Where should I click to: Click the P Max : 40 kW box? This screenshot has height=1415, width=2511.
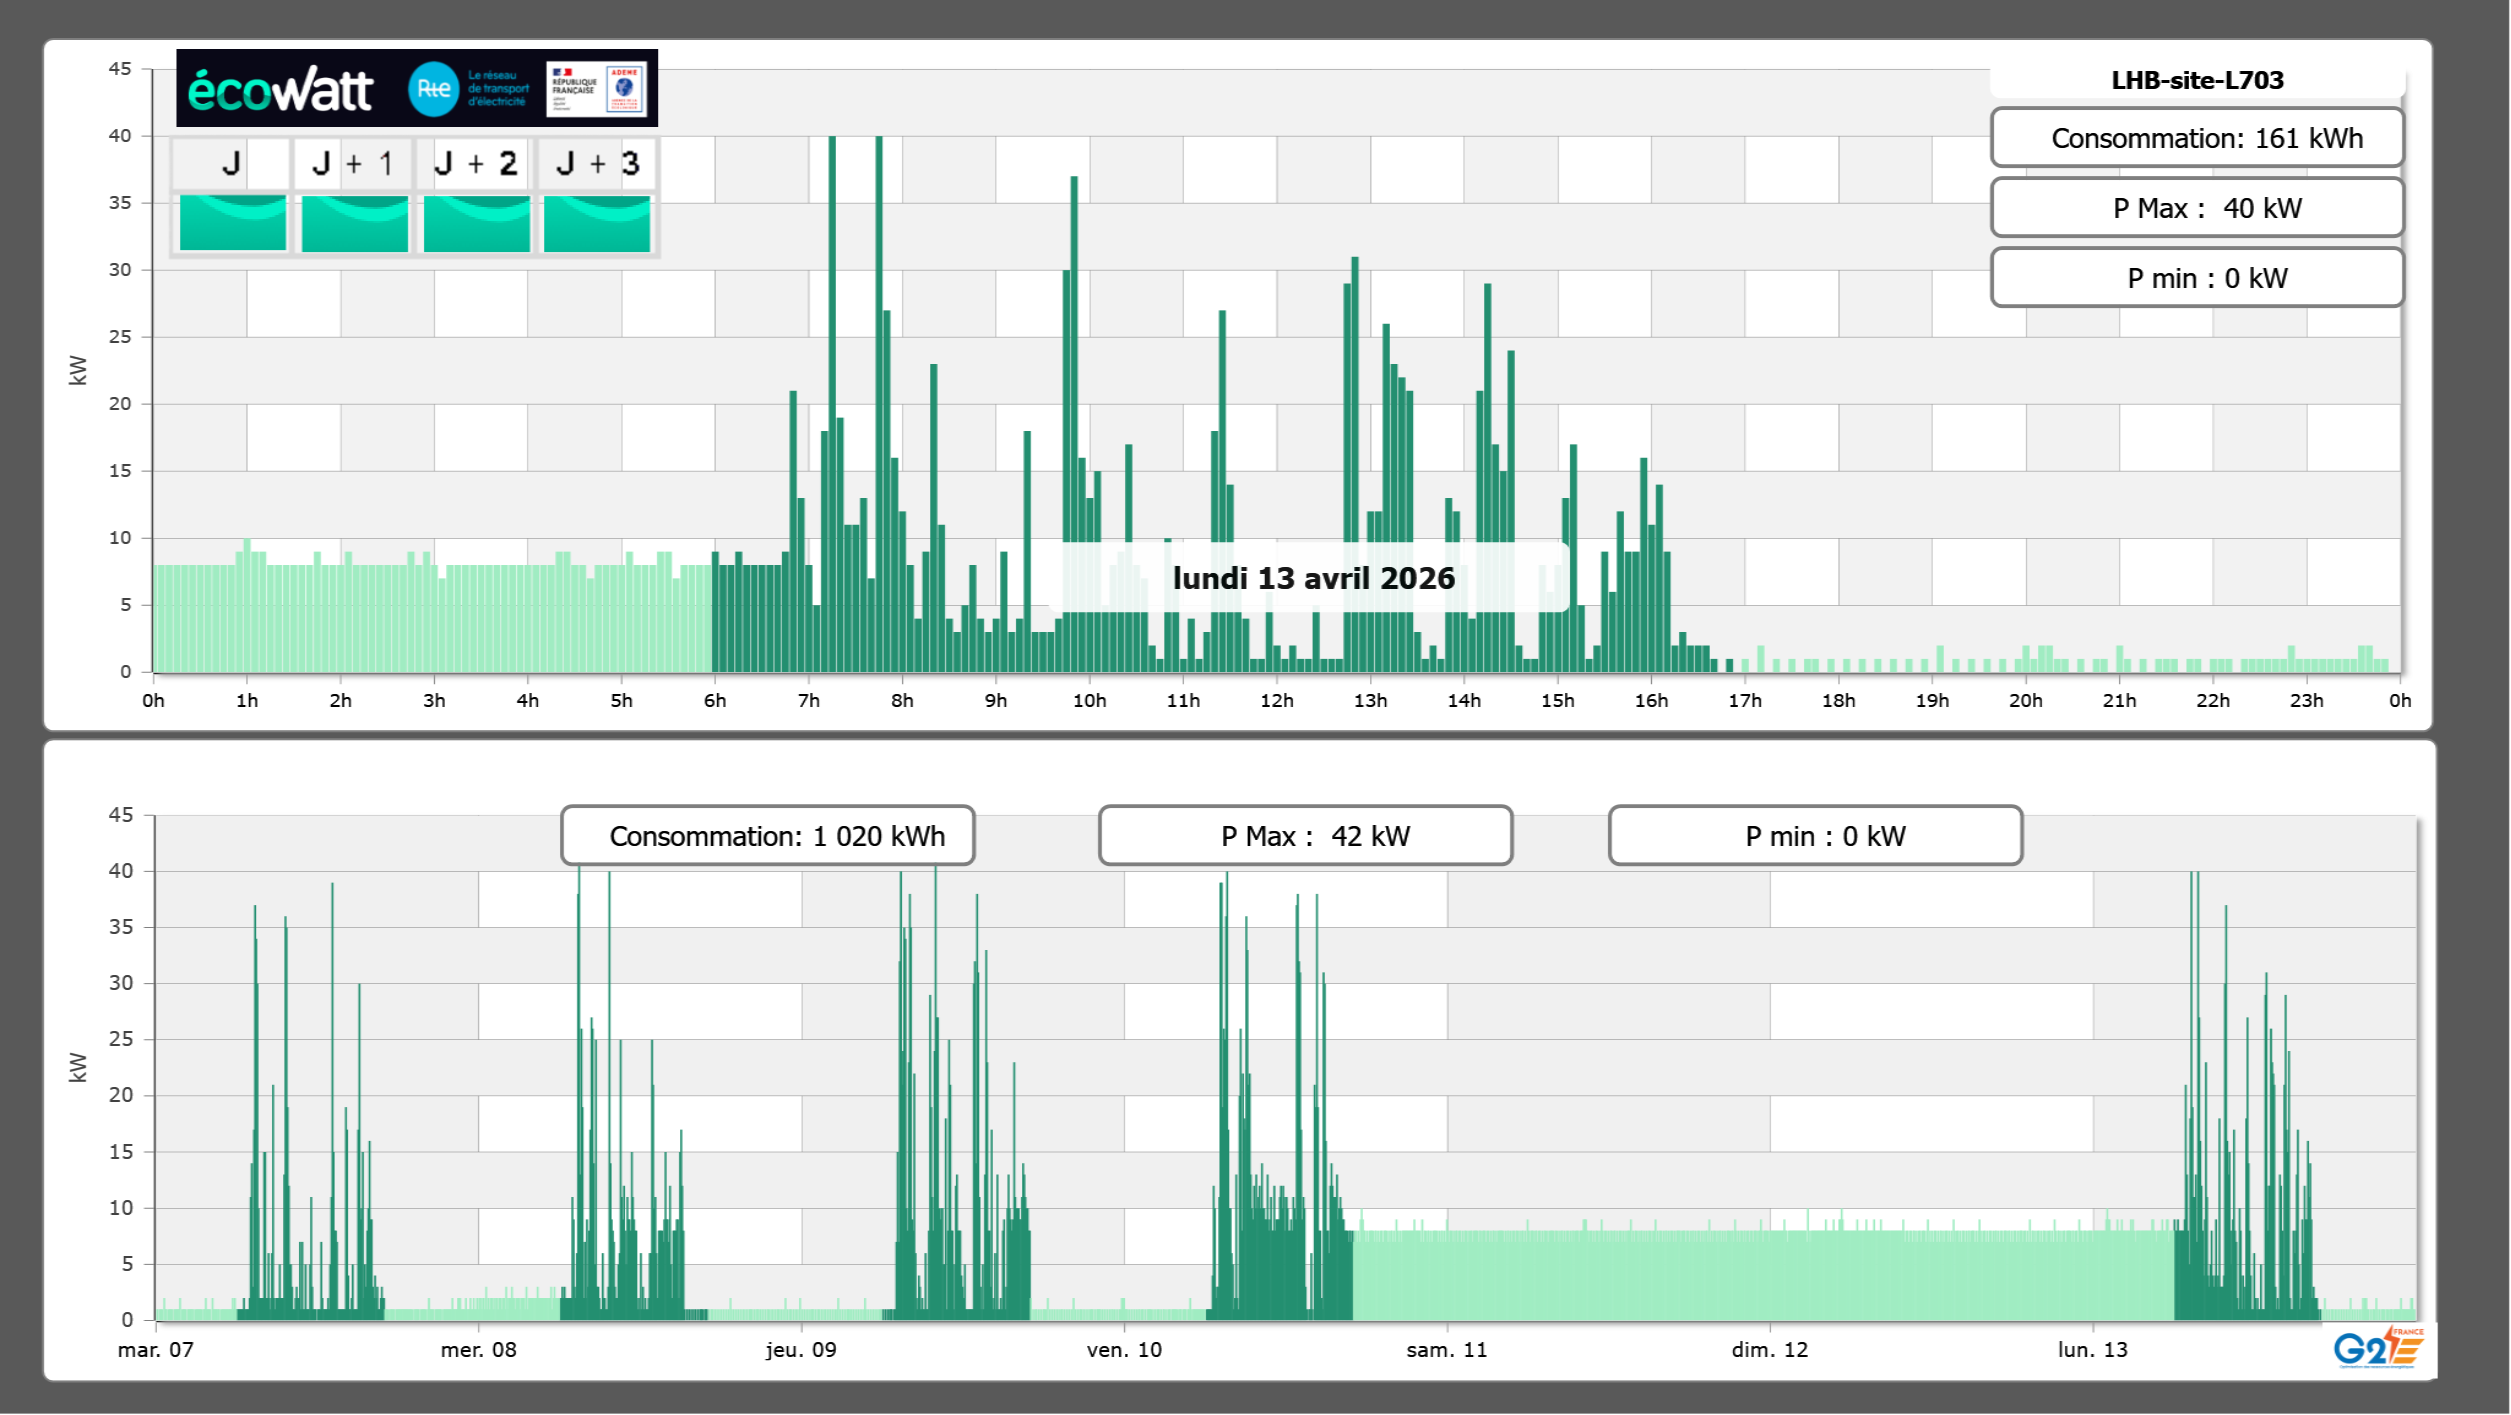pyautogui.click(x=2196, y=208)
